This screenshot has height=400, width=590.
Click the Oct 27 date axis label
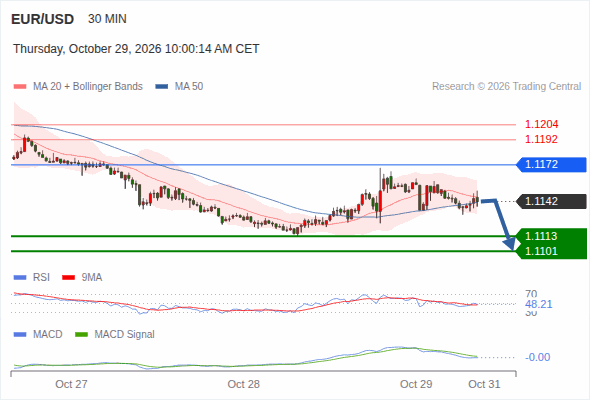coord(71,384)
